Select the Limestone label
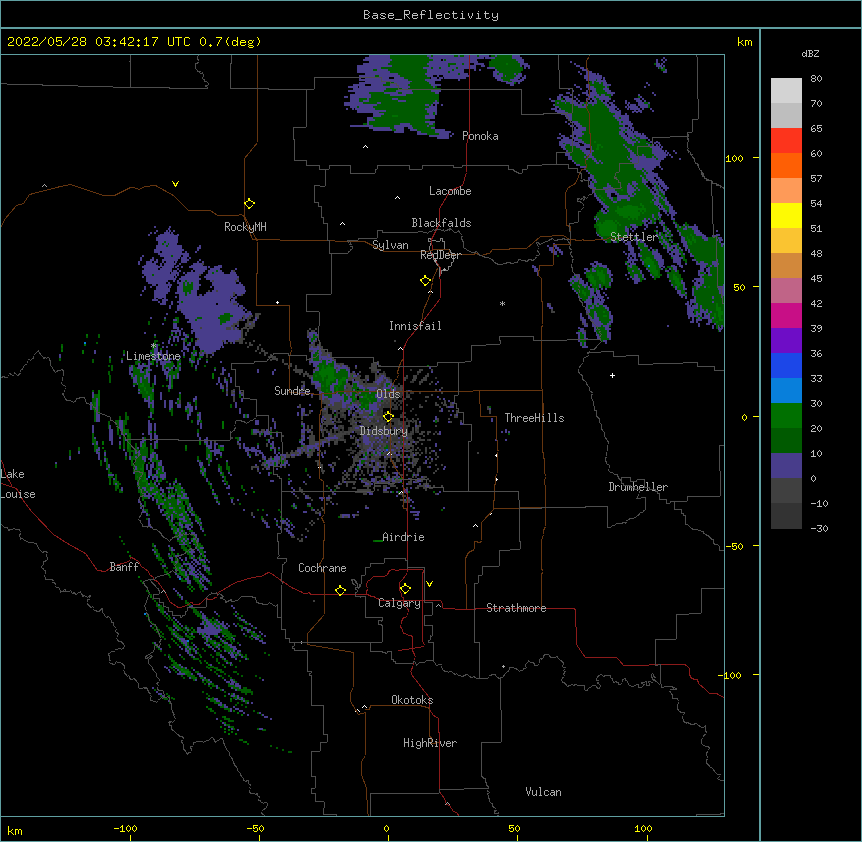 click(x=153, y=356)
